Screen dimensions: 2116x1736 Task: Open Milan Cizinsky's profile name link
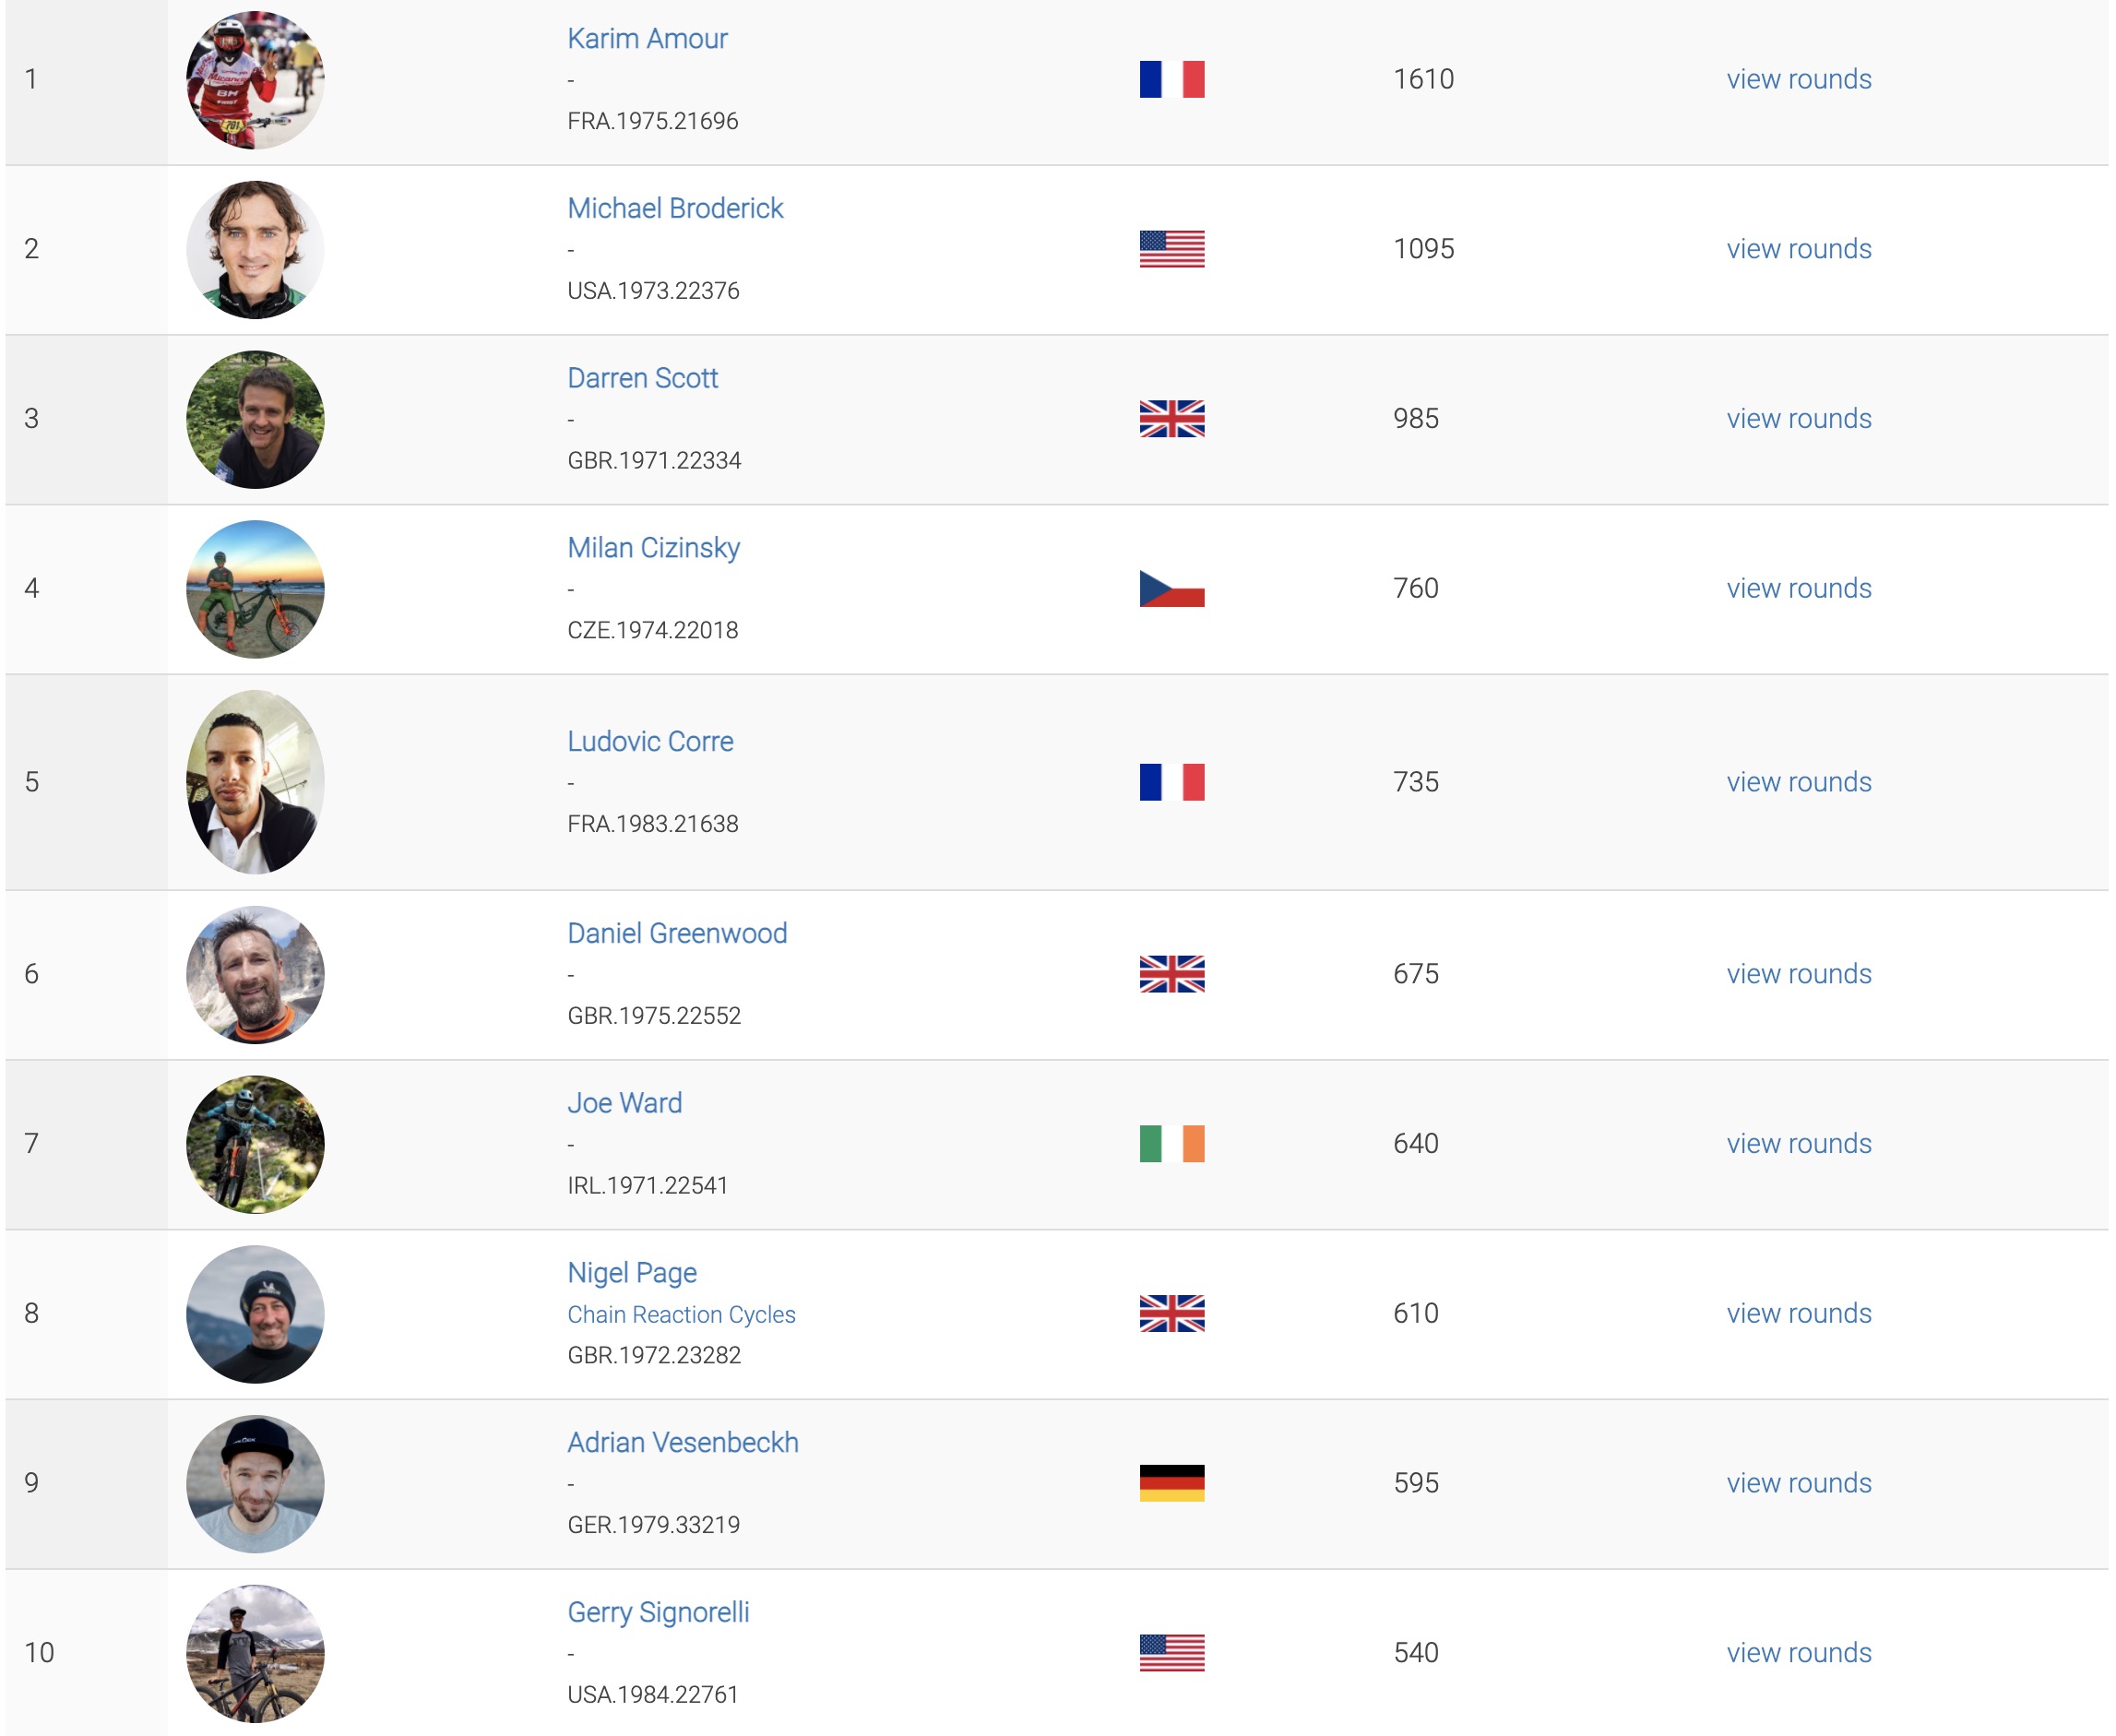[x=653, y=548]
